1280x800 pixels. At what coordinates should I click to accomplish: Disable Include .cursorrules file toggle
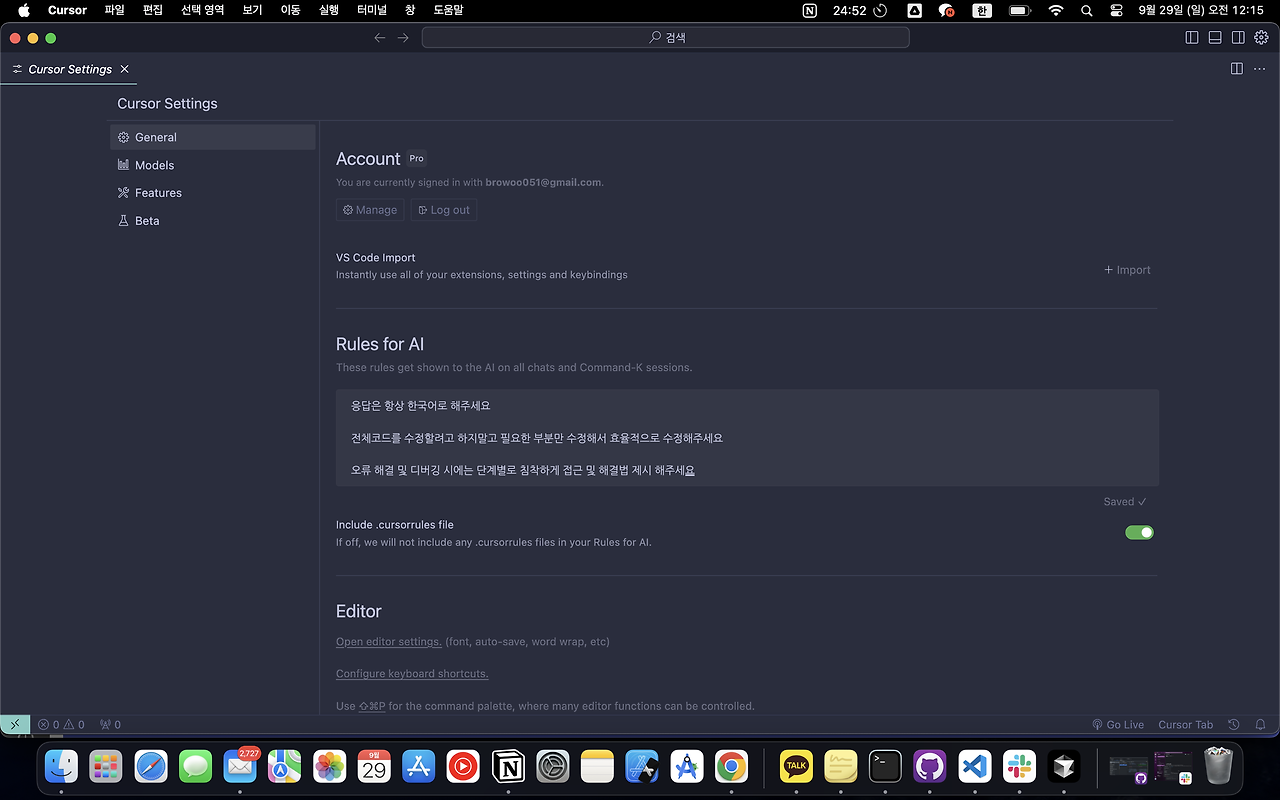1139,532
